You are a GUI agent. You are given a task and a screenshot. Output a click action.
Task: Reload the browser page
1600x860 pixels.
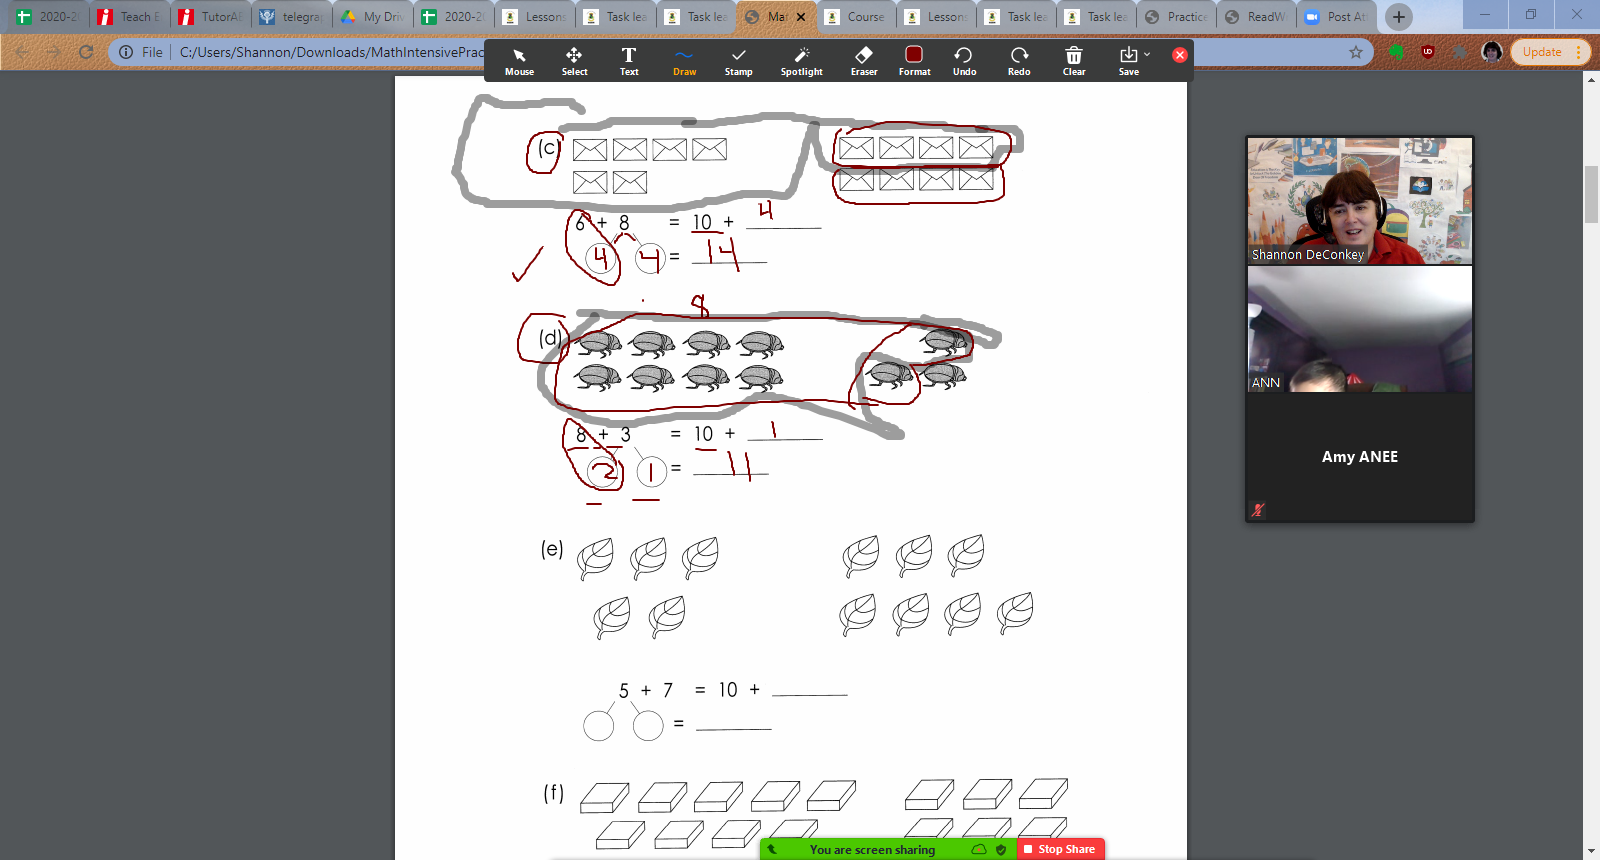[86, 52]
